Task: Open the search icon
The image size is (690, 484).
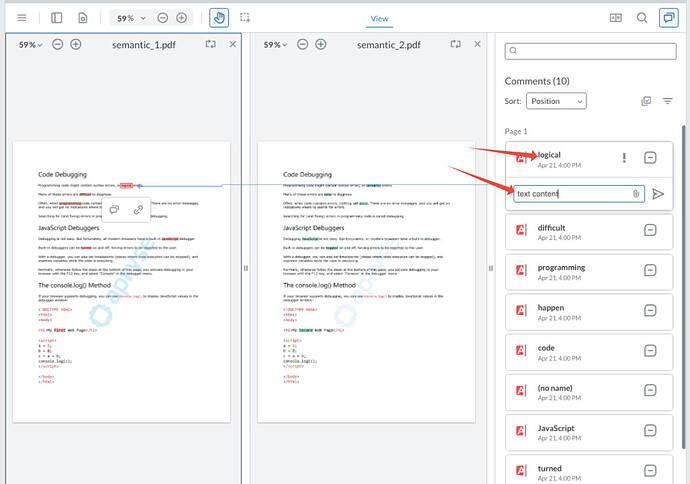Action: tap(642, 18)
